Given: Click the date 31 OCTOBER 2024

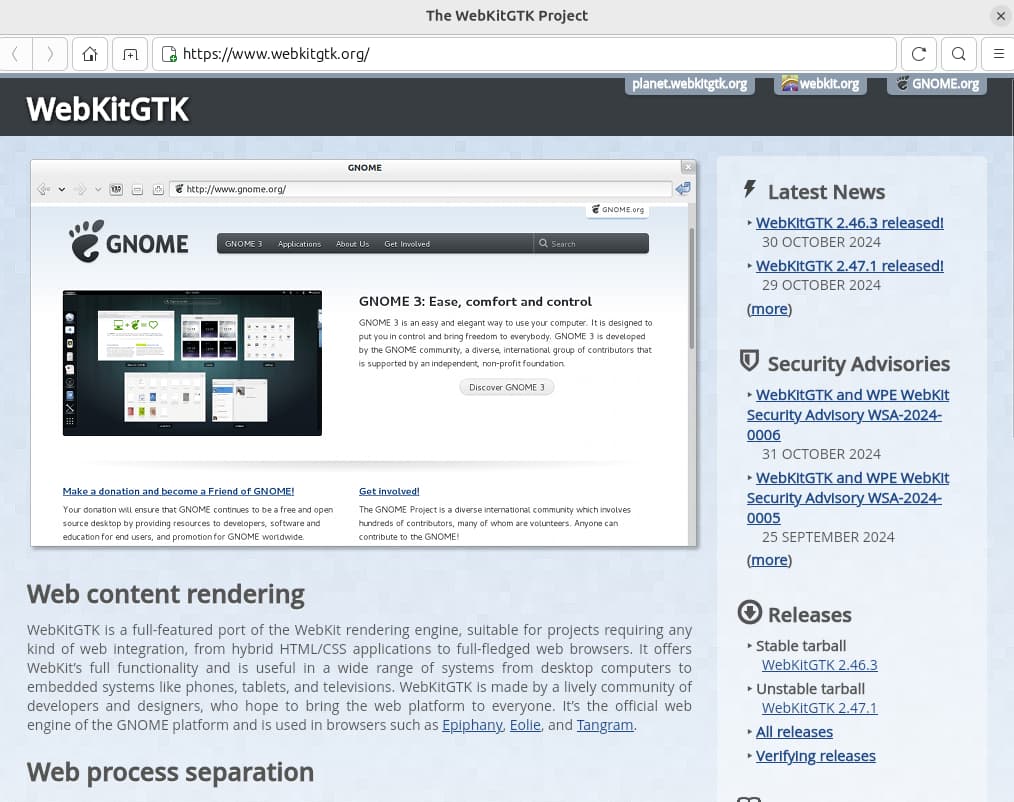Looking at the screenshot, I should [821, 454].
